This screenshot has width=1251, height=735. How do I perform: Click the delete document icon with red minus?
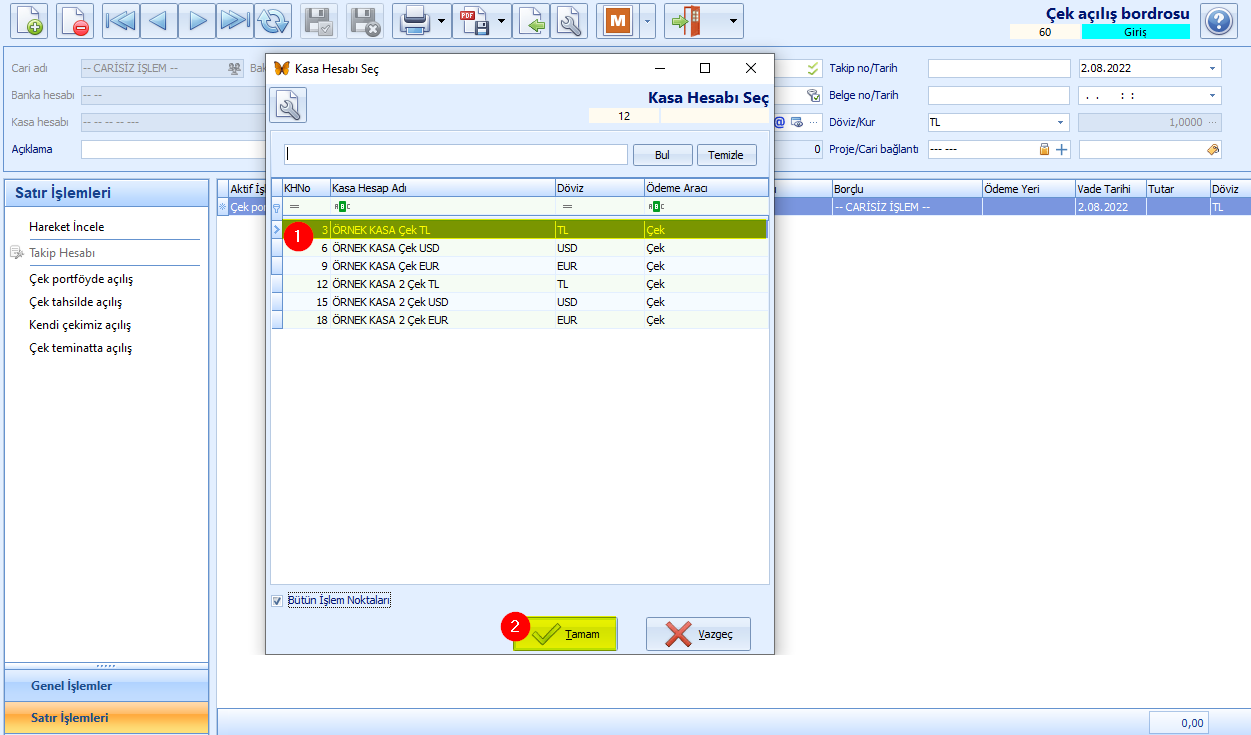click(x=74, y=21)
